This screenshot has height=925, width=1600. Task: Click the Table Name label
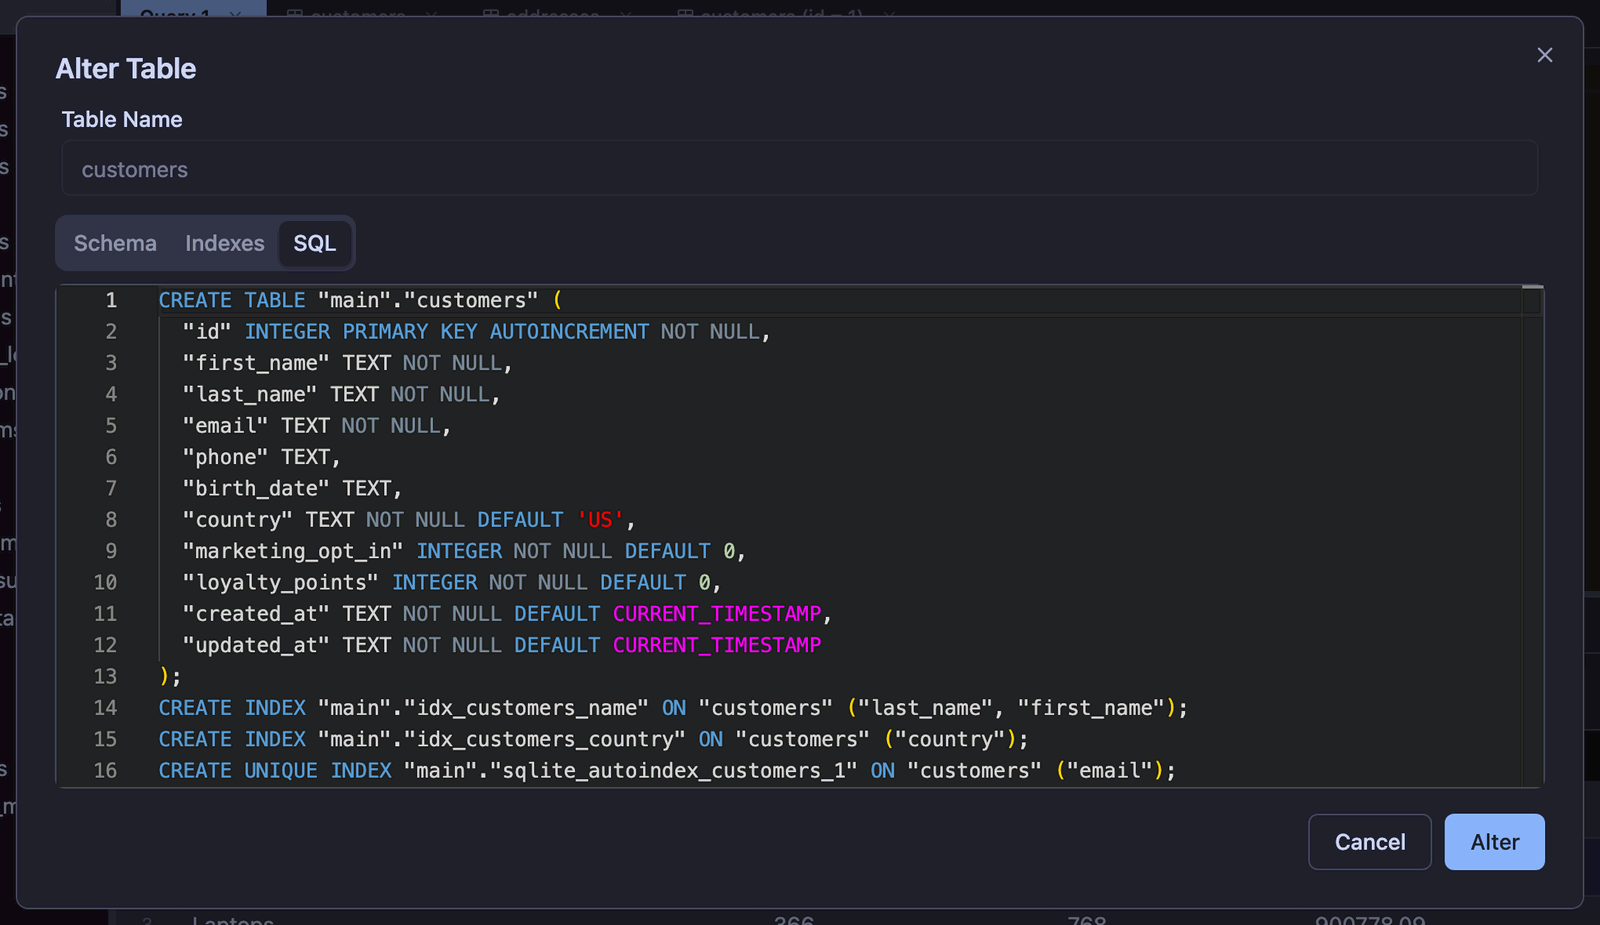[x=122, y=120]
